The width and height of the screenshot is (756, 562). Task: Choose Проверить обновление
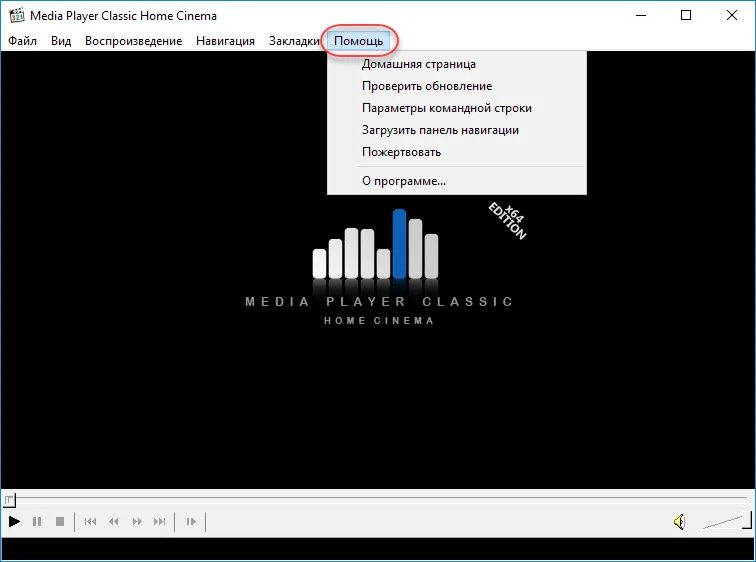(x=457, y=86)
